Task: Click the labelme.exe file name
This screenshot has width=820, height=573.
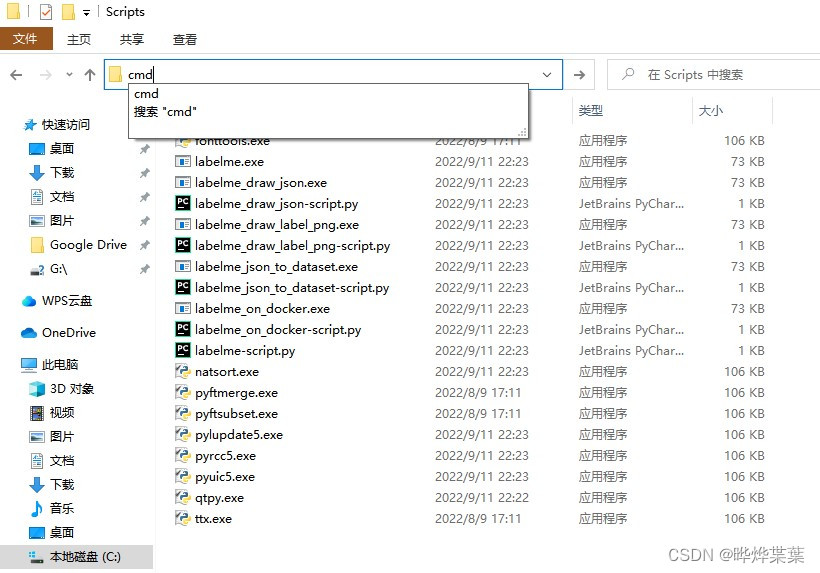Action: [229, 162]
